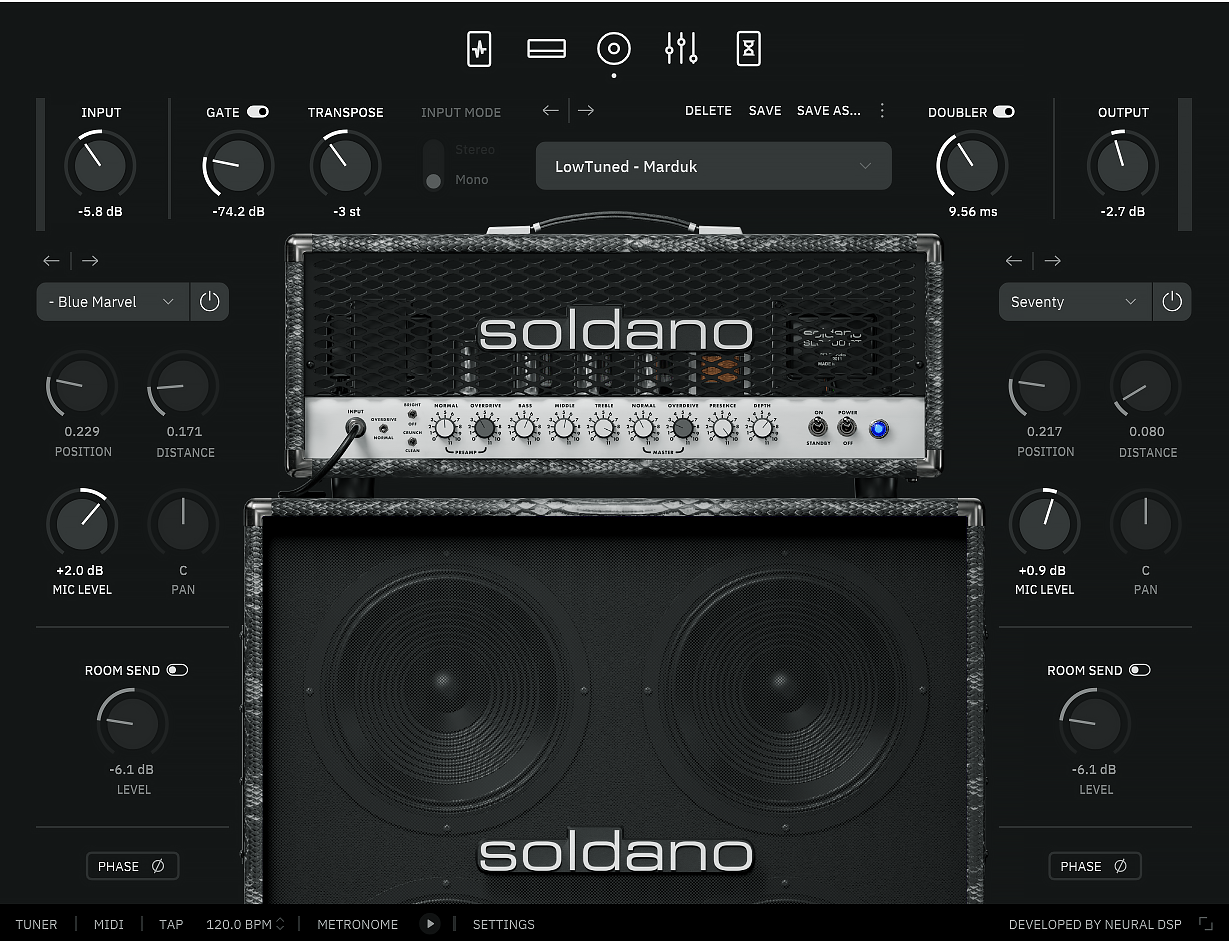Select next mic on right cab channel

click(1052, 261)
